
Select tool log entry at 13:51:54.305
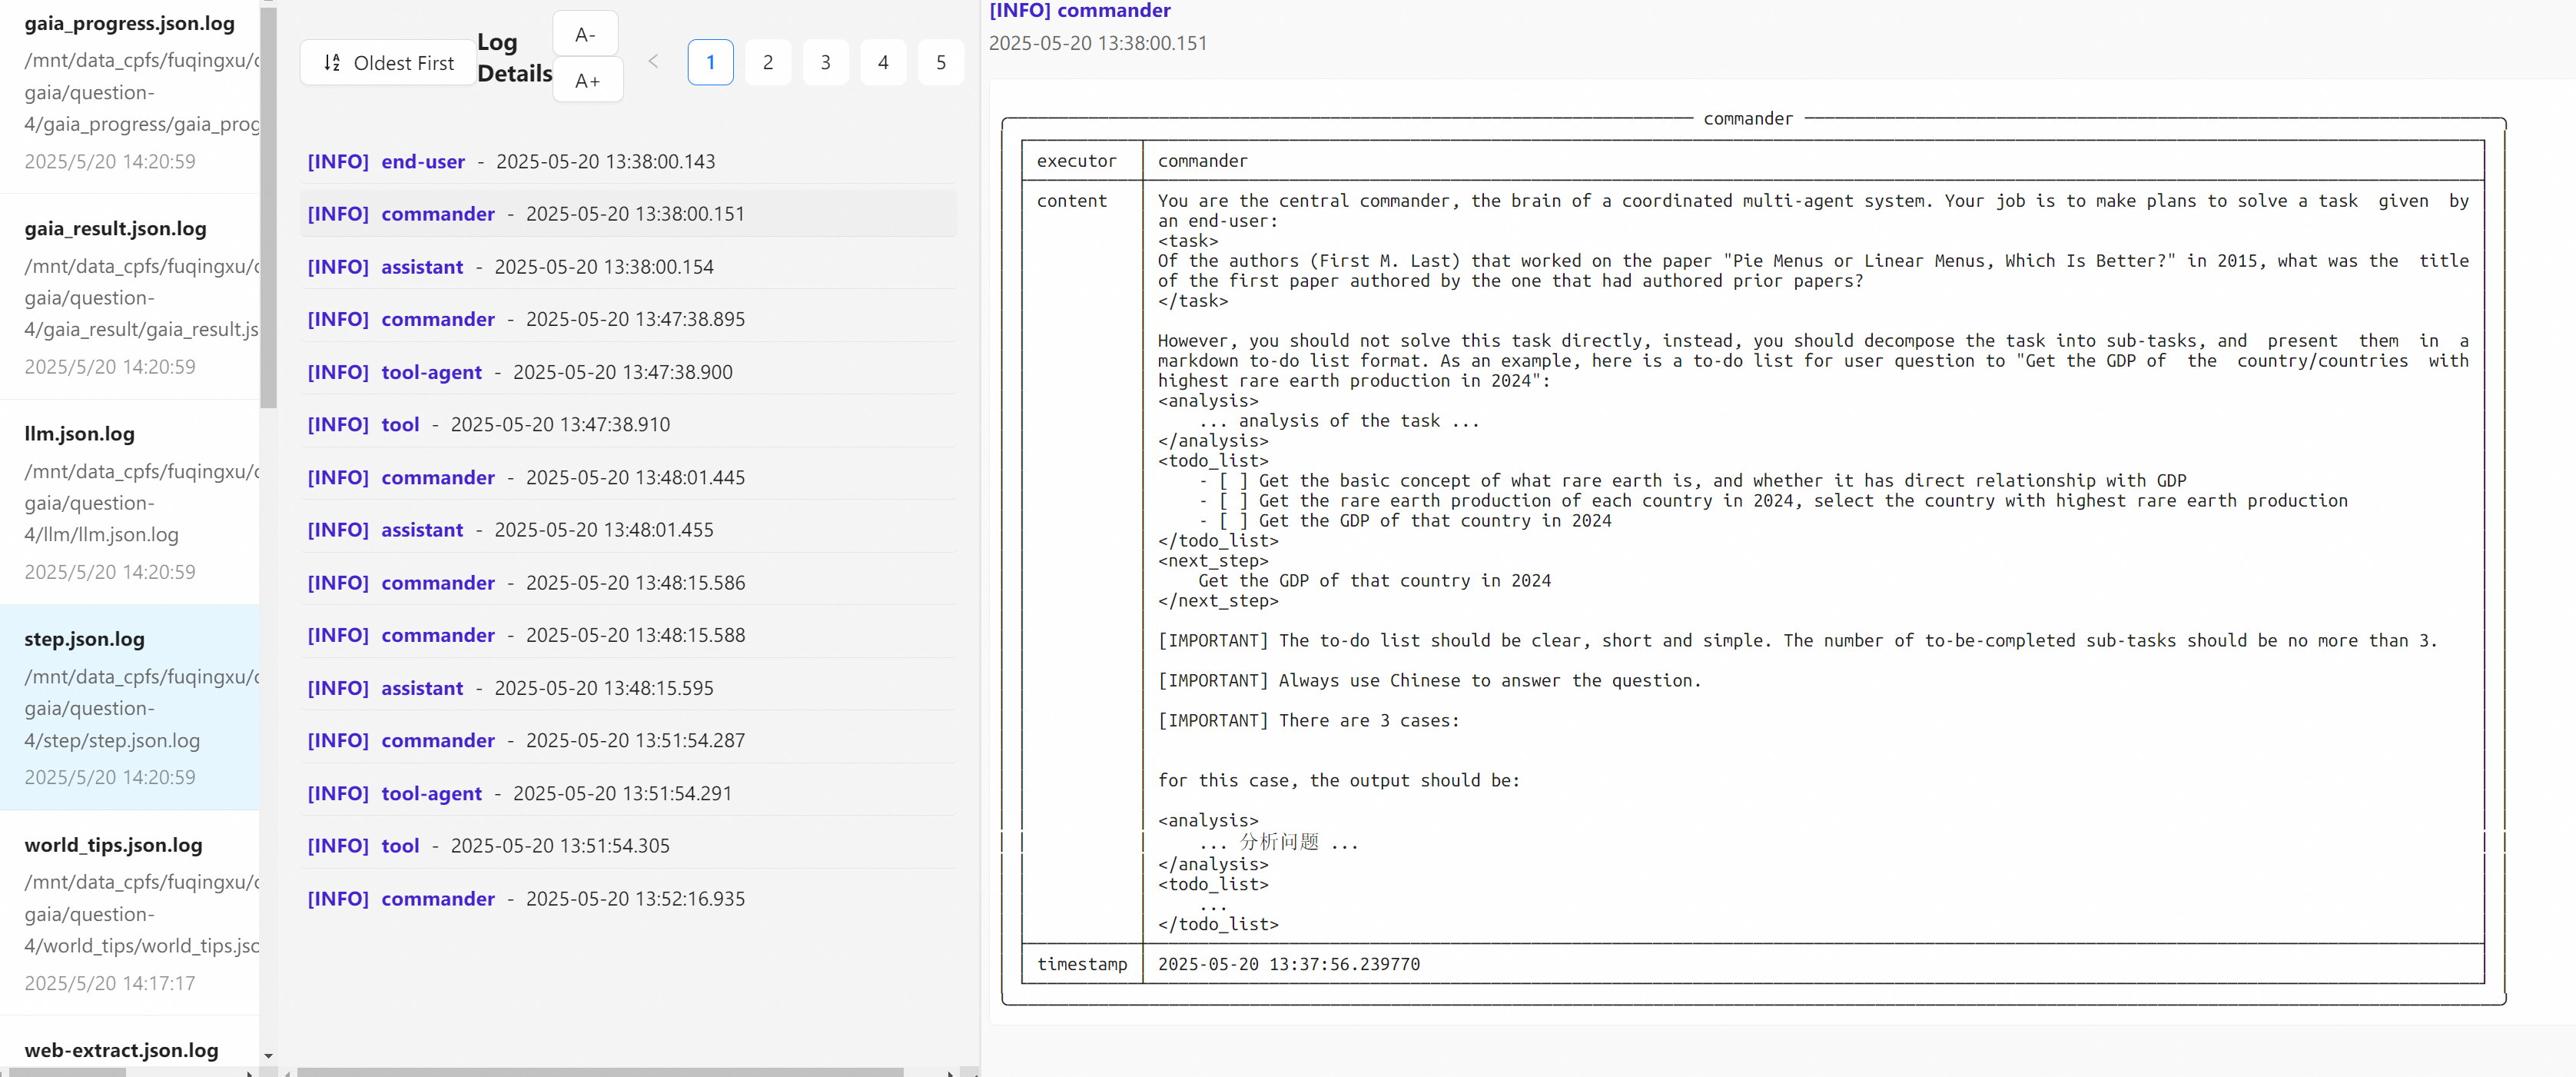(x=628, y=846)
